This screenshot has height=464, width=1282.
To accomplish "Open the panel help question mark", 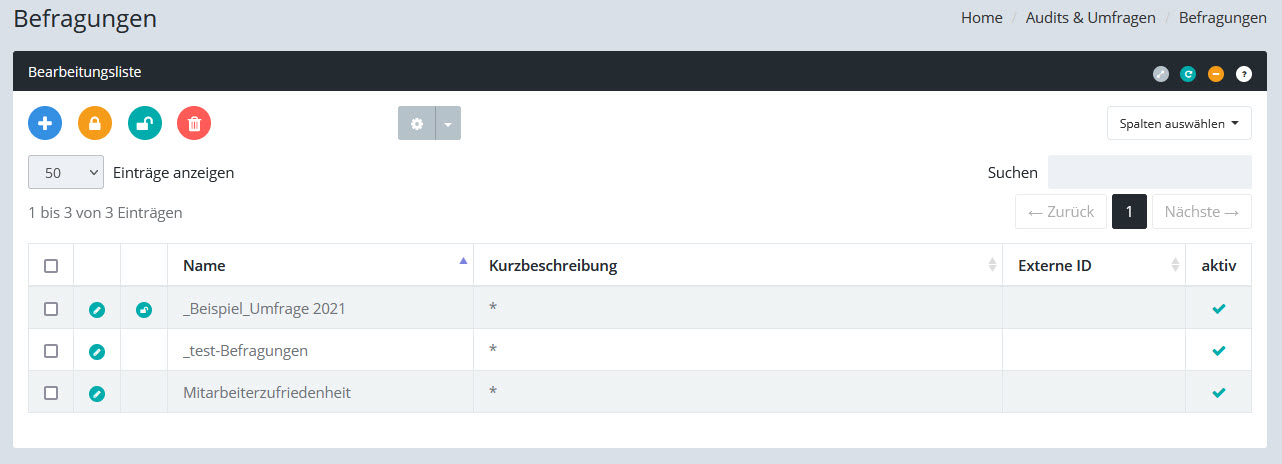I will [x=1244, y=73].
